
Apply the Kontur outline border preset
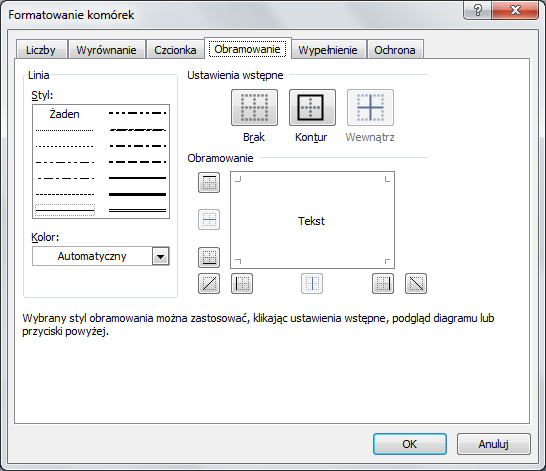(312, 107)
